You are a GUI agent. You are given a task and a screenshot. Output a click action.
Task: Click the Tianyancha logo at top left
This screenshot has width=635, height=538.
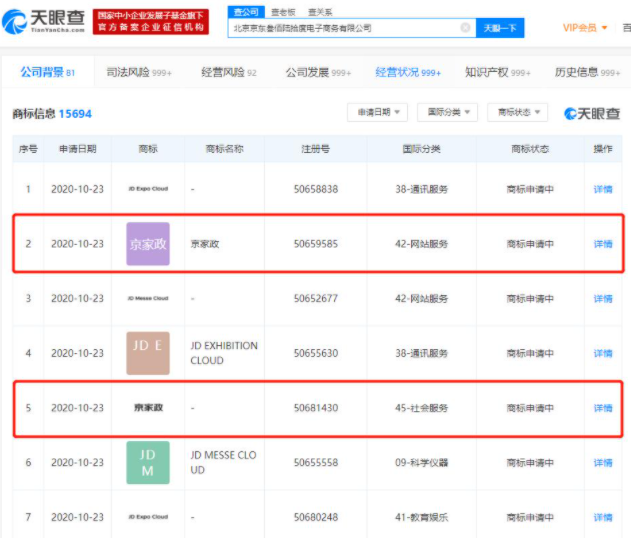coord(43,21)
